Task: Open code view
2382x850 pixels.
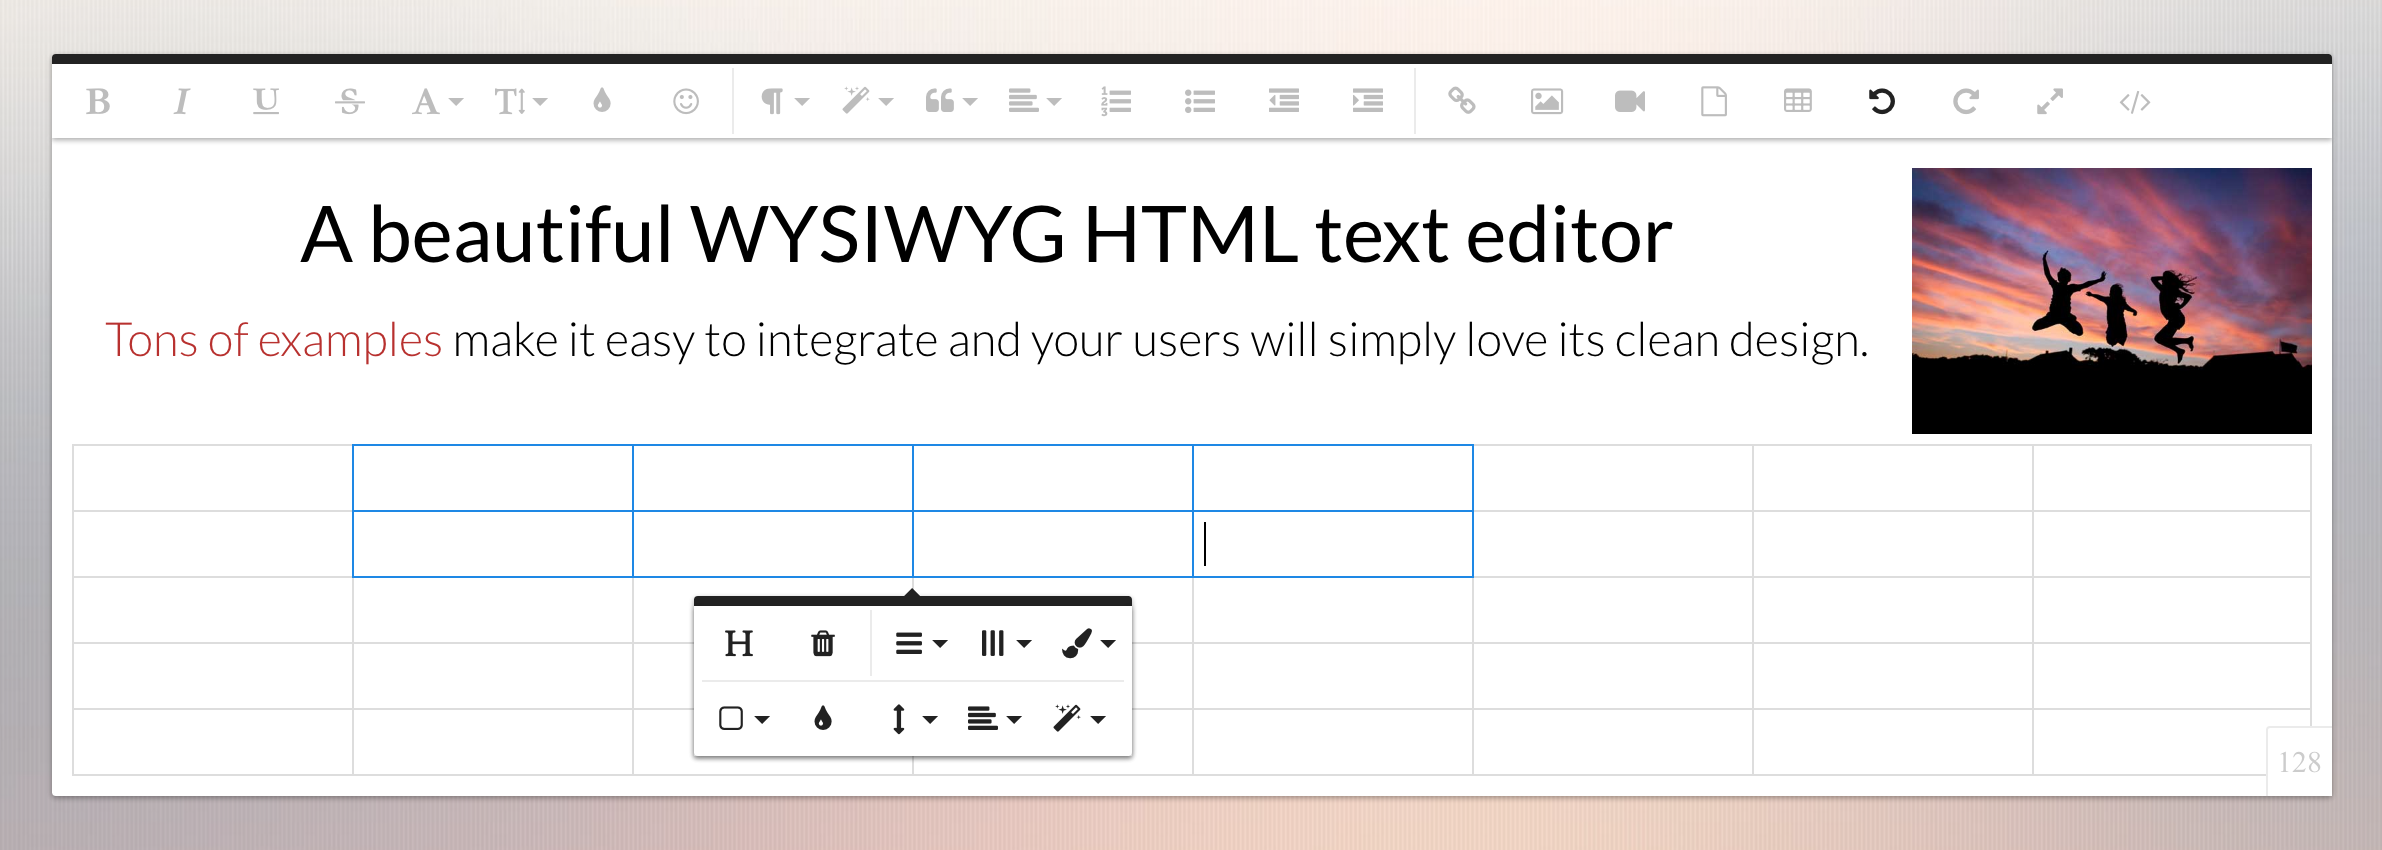Action: pyautogui.click(x=2134, y=101)
